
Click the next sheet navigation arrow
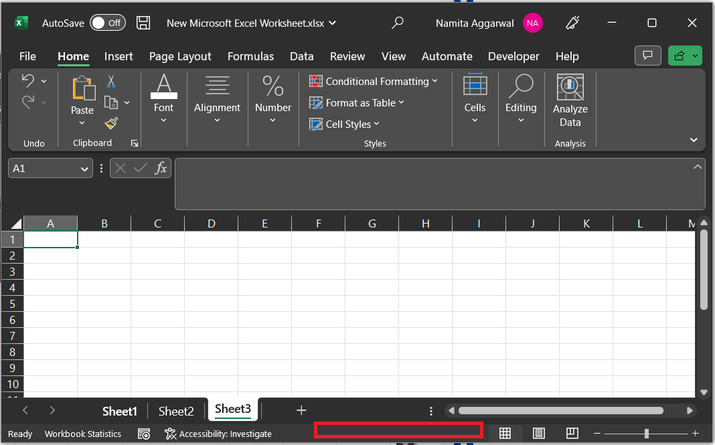52,410
